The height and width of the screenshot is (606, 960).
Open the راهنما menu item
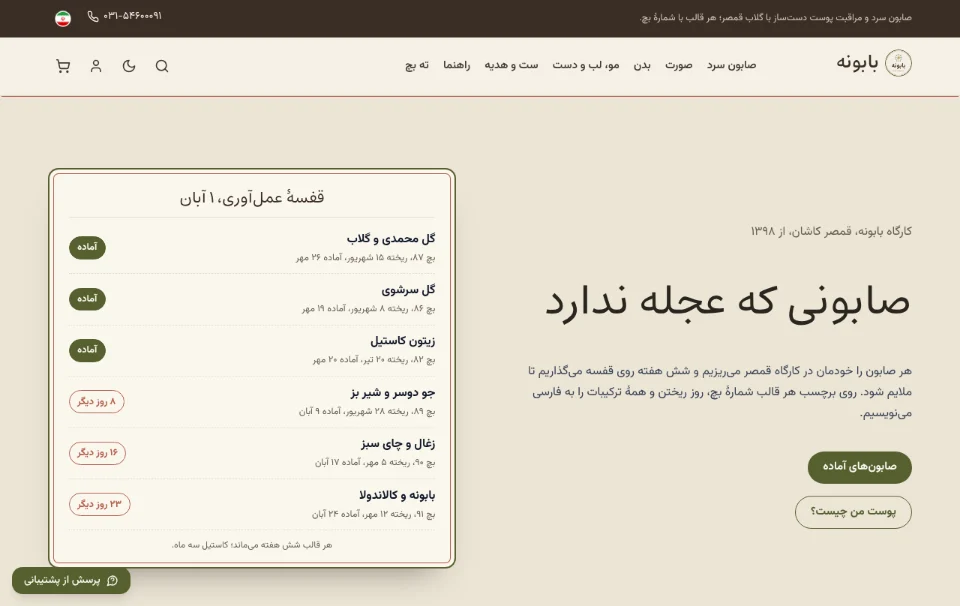click(457, 65)
